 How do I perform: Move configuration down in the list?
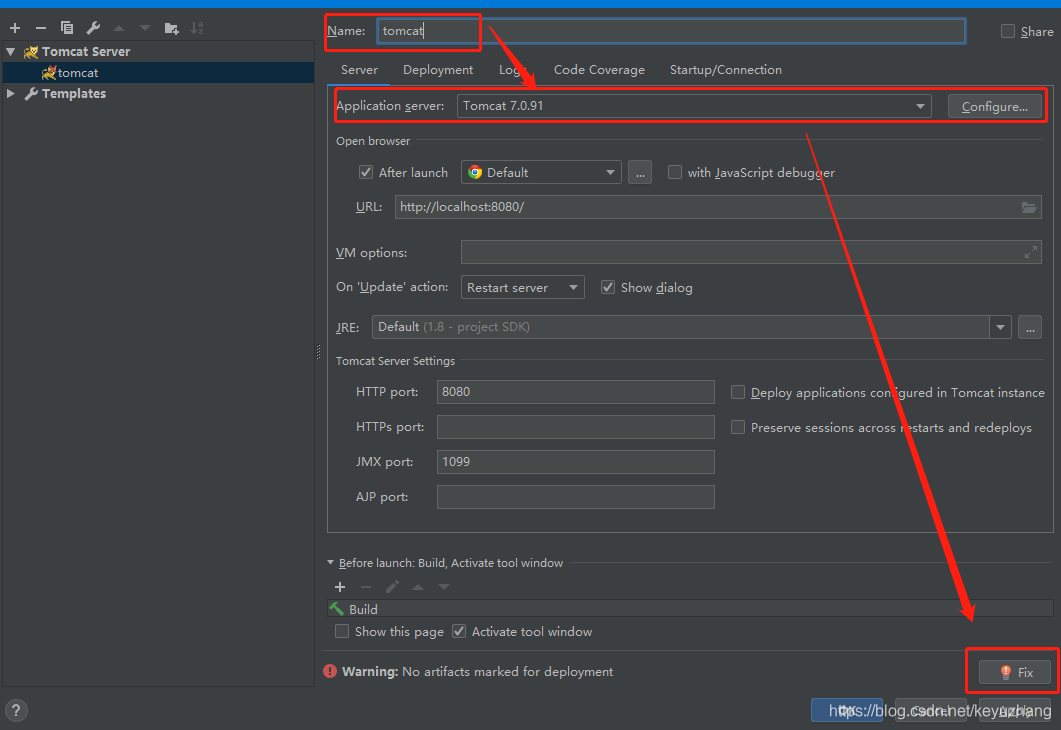coord(145,28)
